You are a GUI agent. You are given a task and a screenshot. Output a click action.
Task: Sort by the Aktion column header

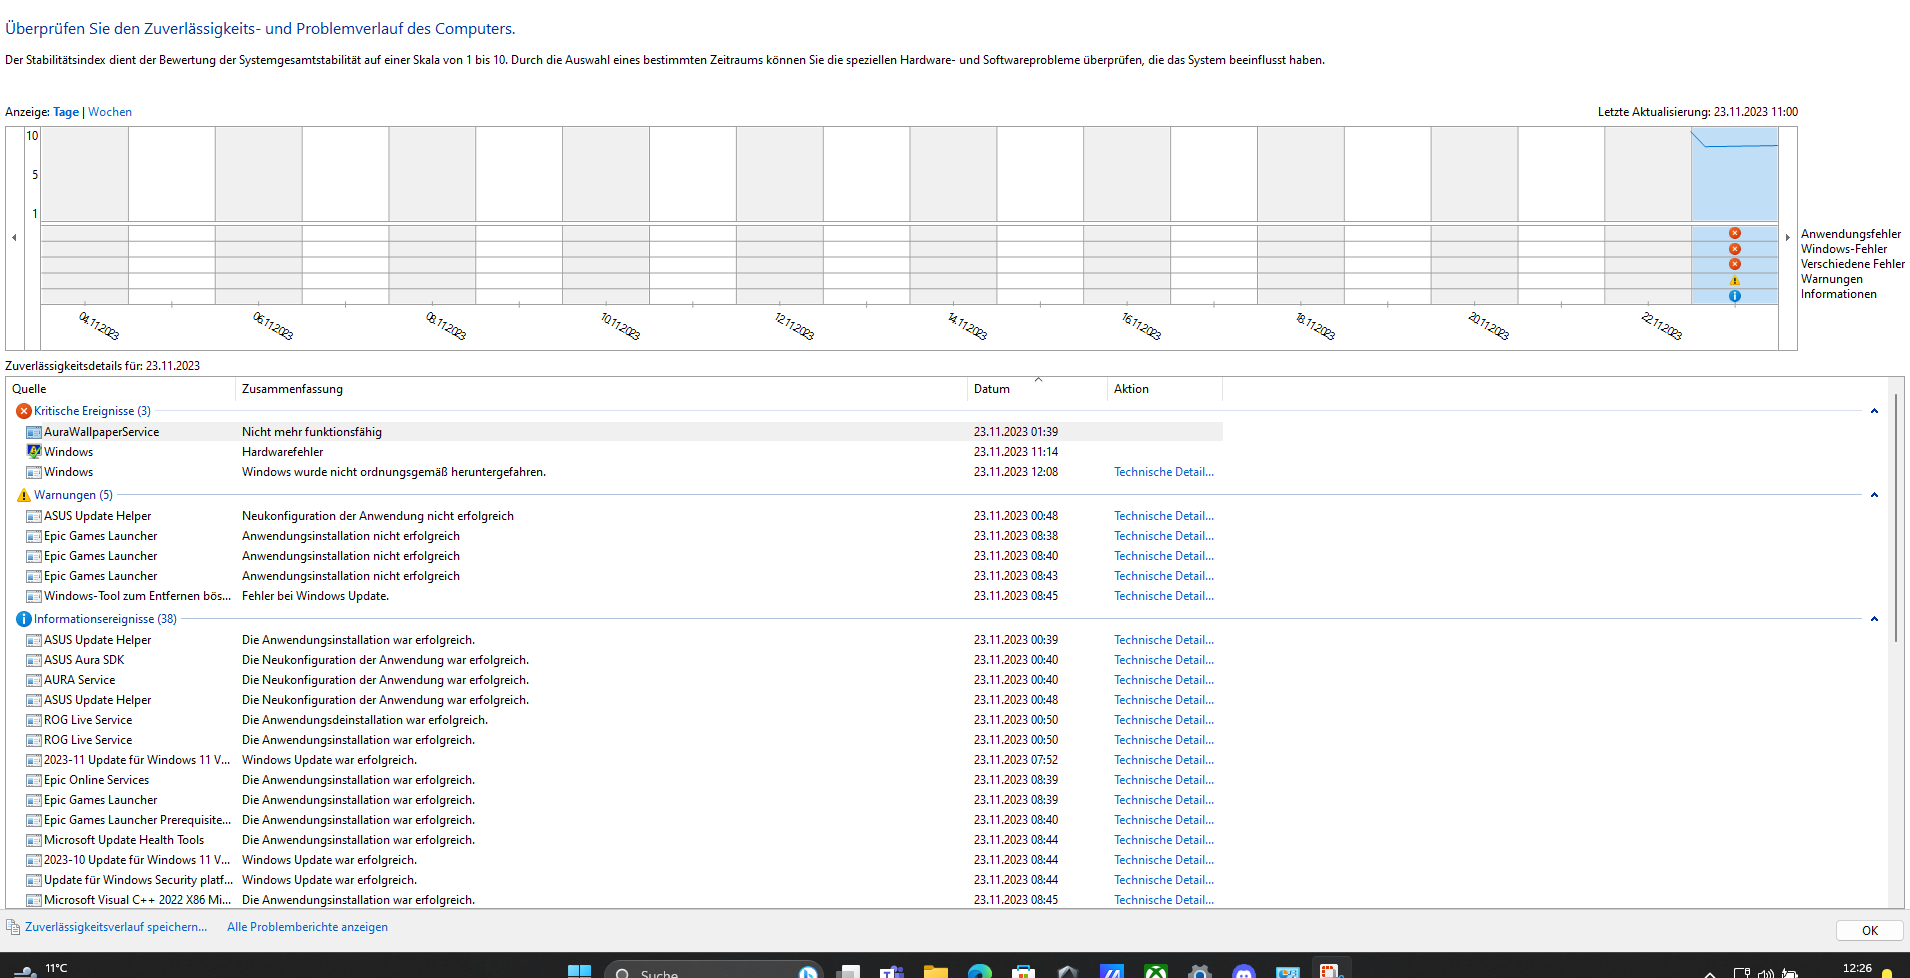click(x=1165, y=389)
